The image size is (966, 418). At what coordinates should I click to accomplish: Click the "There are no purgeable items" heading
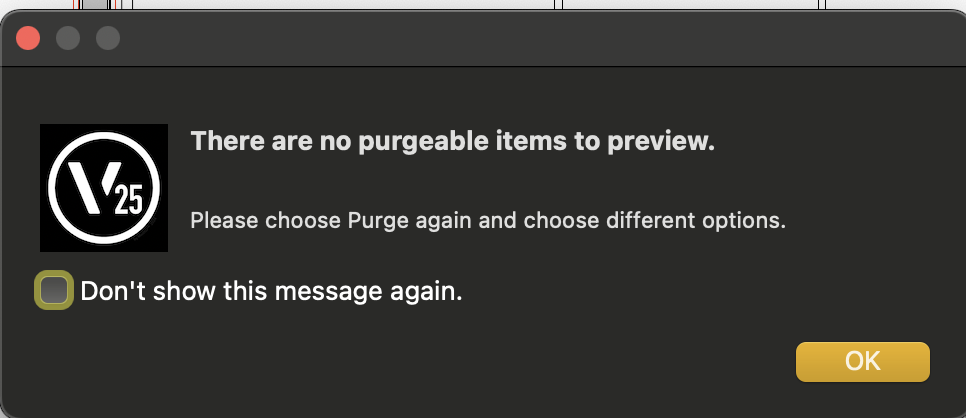click(452, 142)
